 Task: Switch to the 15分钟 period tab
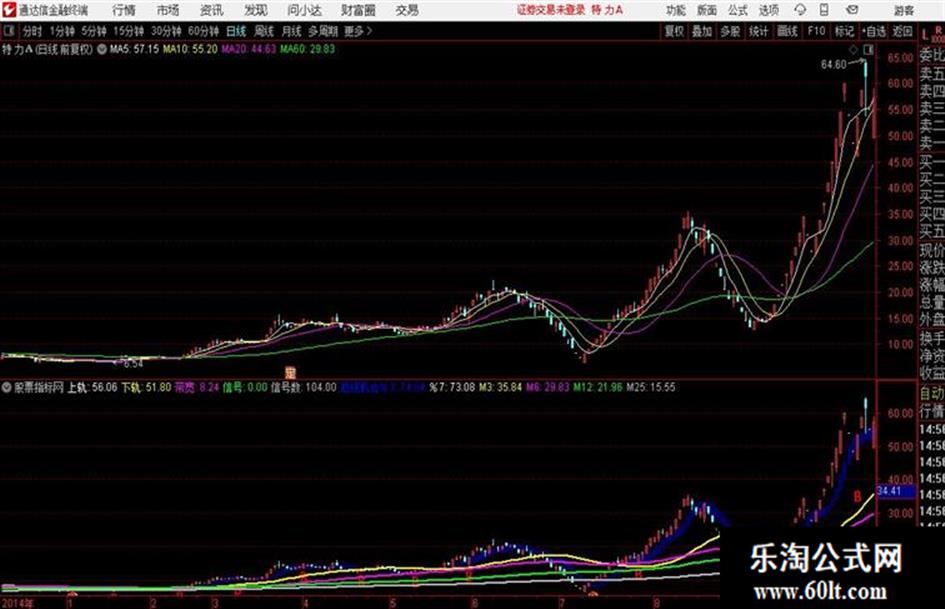tap(128, 31)
